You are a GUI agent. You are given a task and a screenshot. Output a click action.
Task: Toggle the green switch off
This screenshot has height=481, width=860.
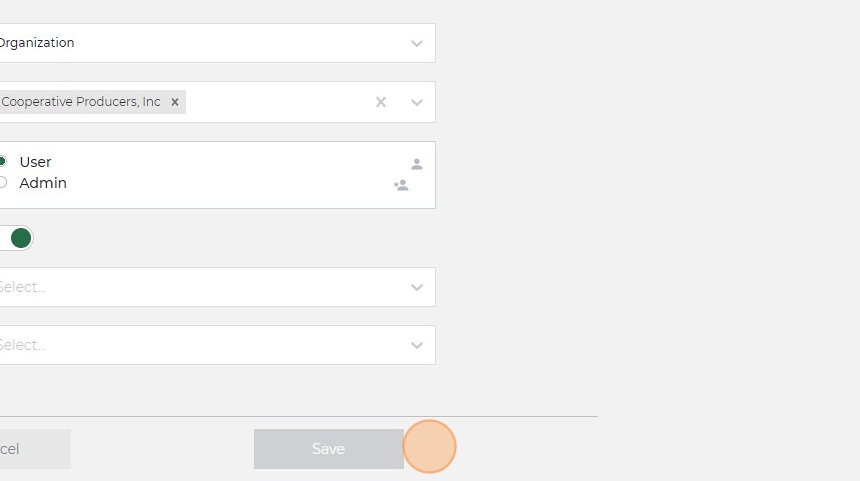click(x=17, y=238)
